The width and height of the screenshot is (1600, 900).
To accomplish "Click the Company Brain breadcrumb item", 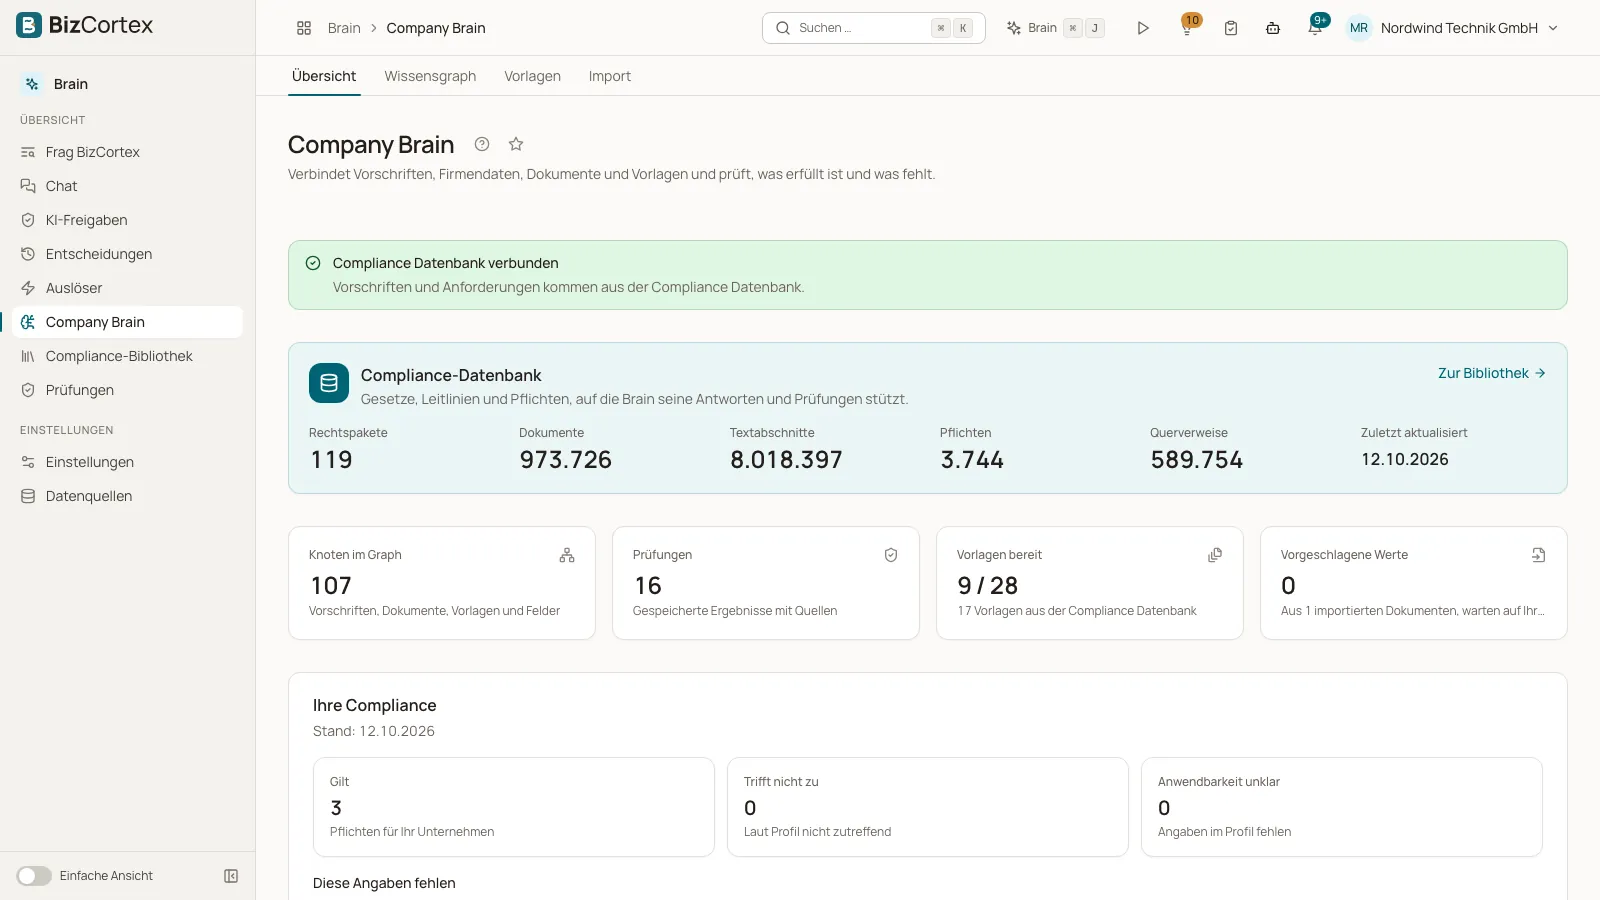I will tap(436, 28).
